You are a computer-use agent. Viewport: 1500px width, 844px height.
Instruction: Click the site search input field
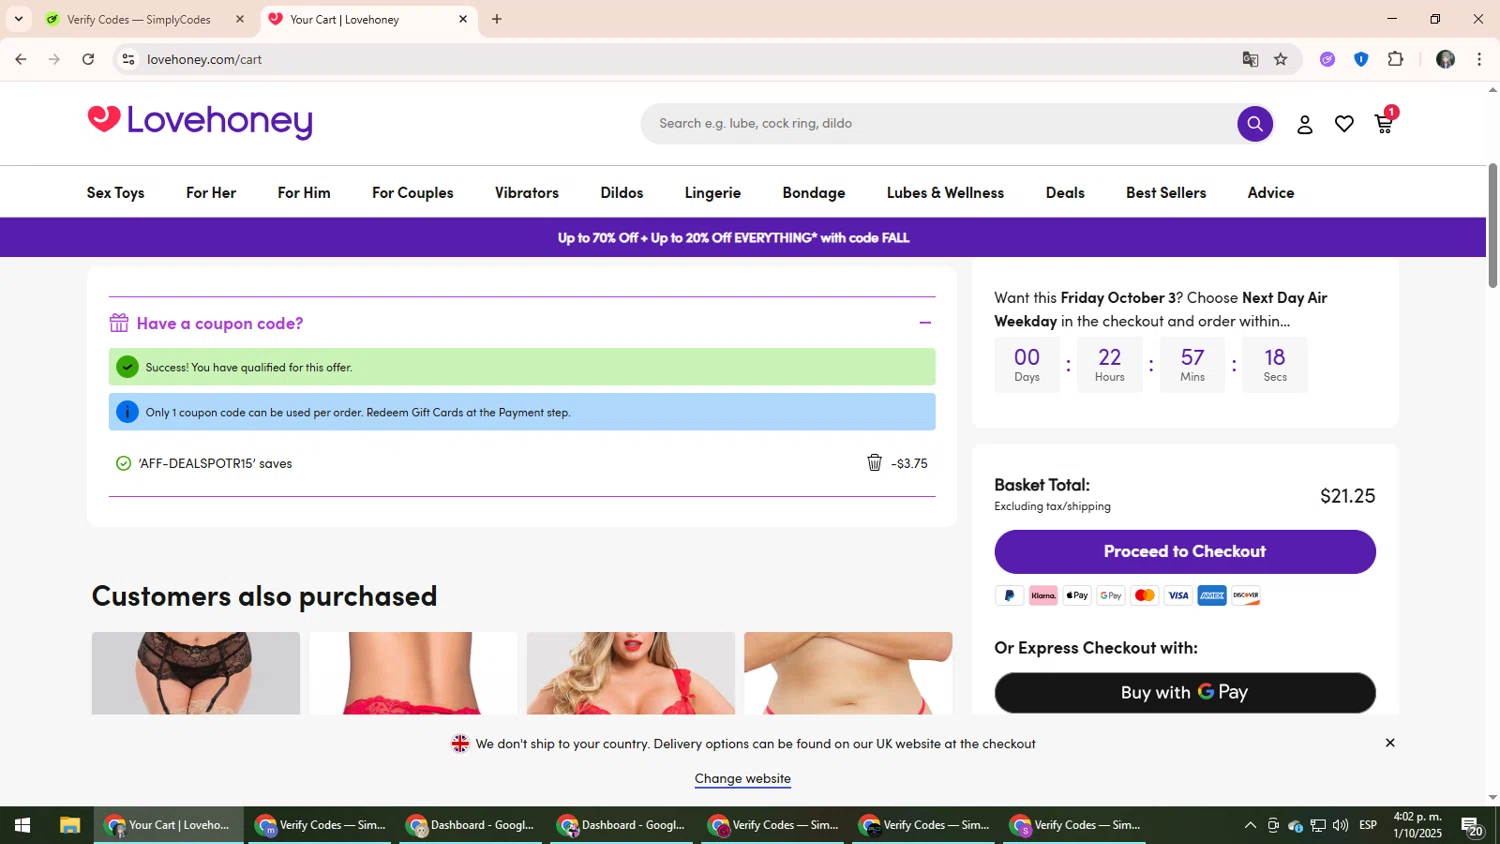coord(940,124)
